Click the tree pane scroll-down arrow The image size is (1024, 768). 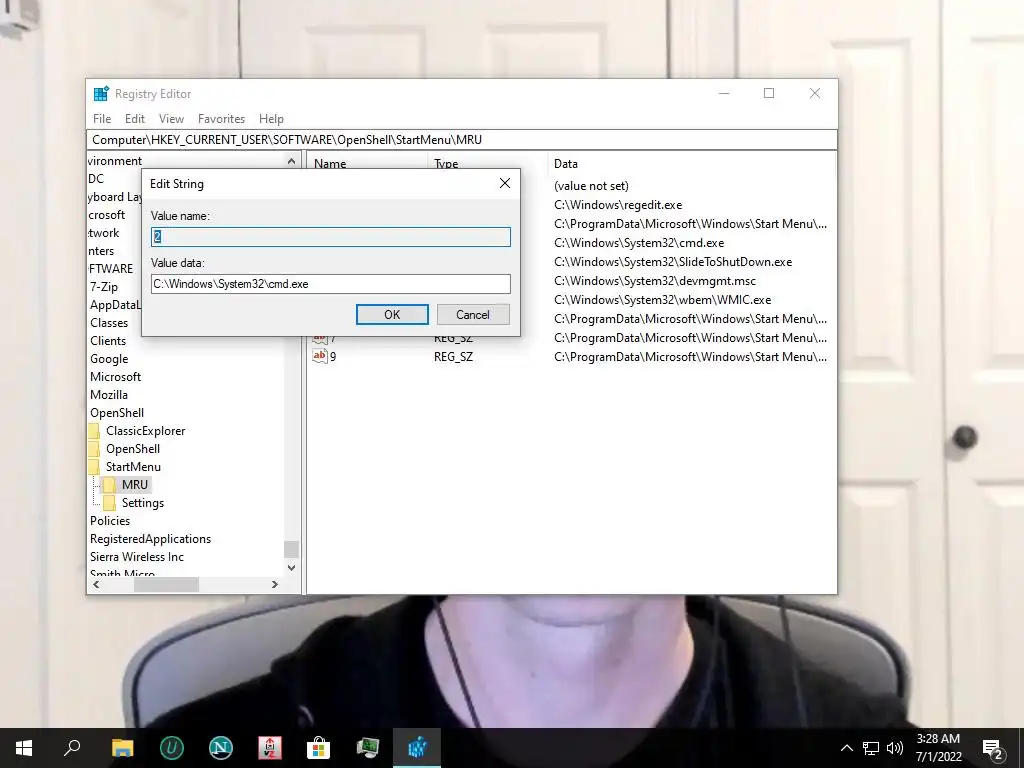291,568
